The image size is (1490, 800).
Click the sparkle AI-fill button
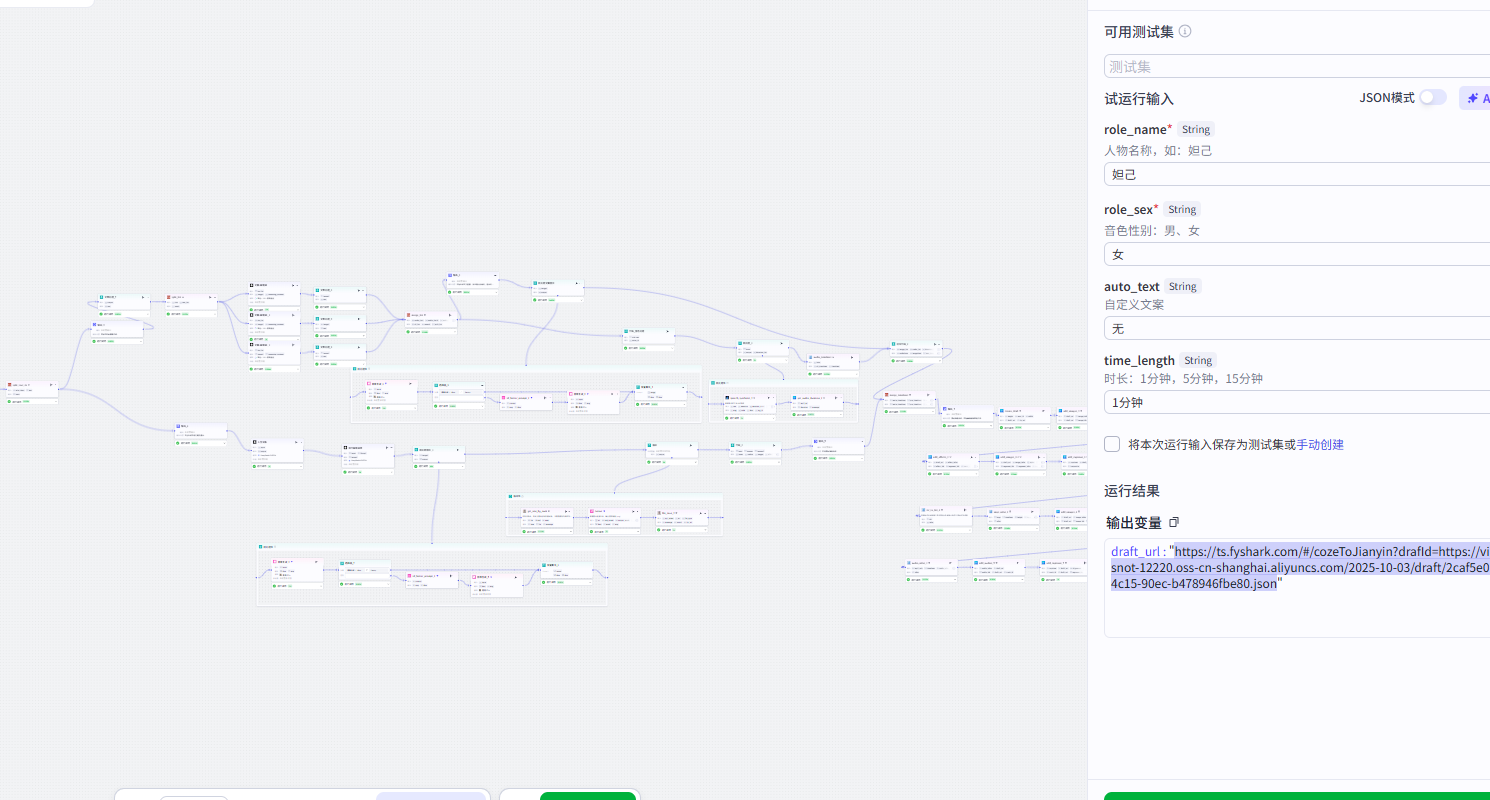pyautogui.click(x=1475, y=98)
